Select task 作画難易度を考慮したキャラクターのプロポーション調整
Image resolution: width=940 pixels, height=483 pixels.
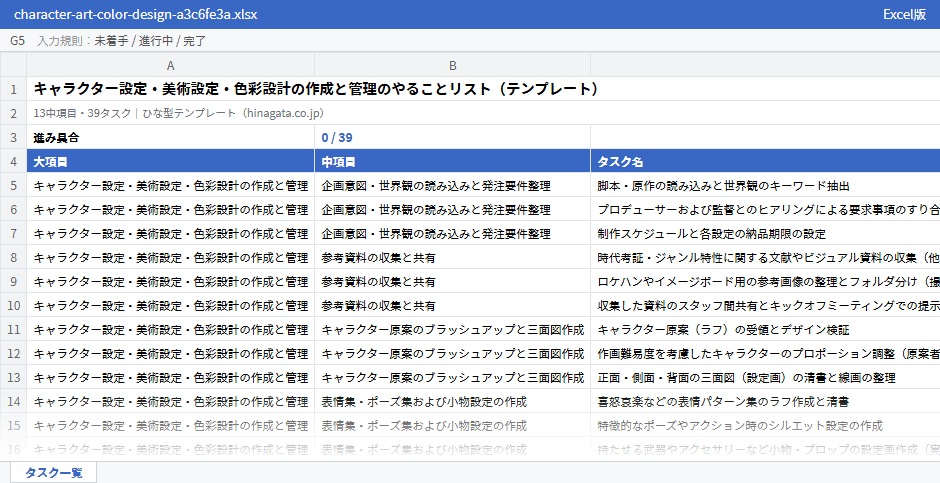[766, 353]
